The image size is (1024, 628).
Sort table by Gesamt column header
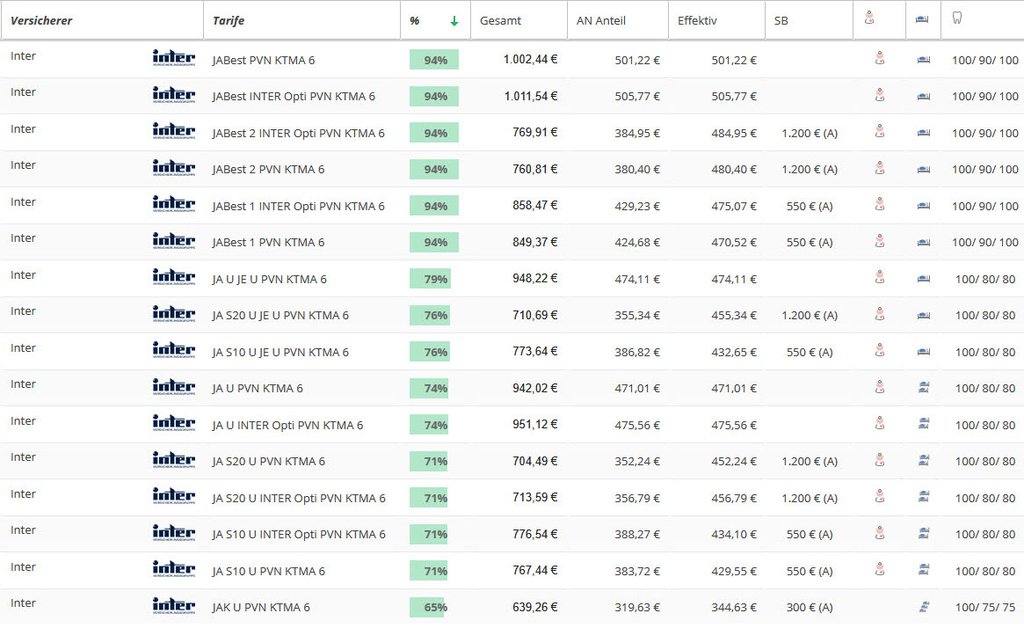pyautogui.click(x=500, y=20)
